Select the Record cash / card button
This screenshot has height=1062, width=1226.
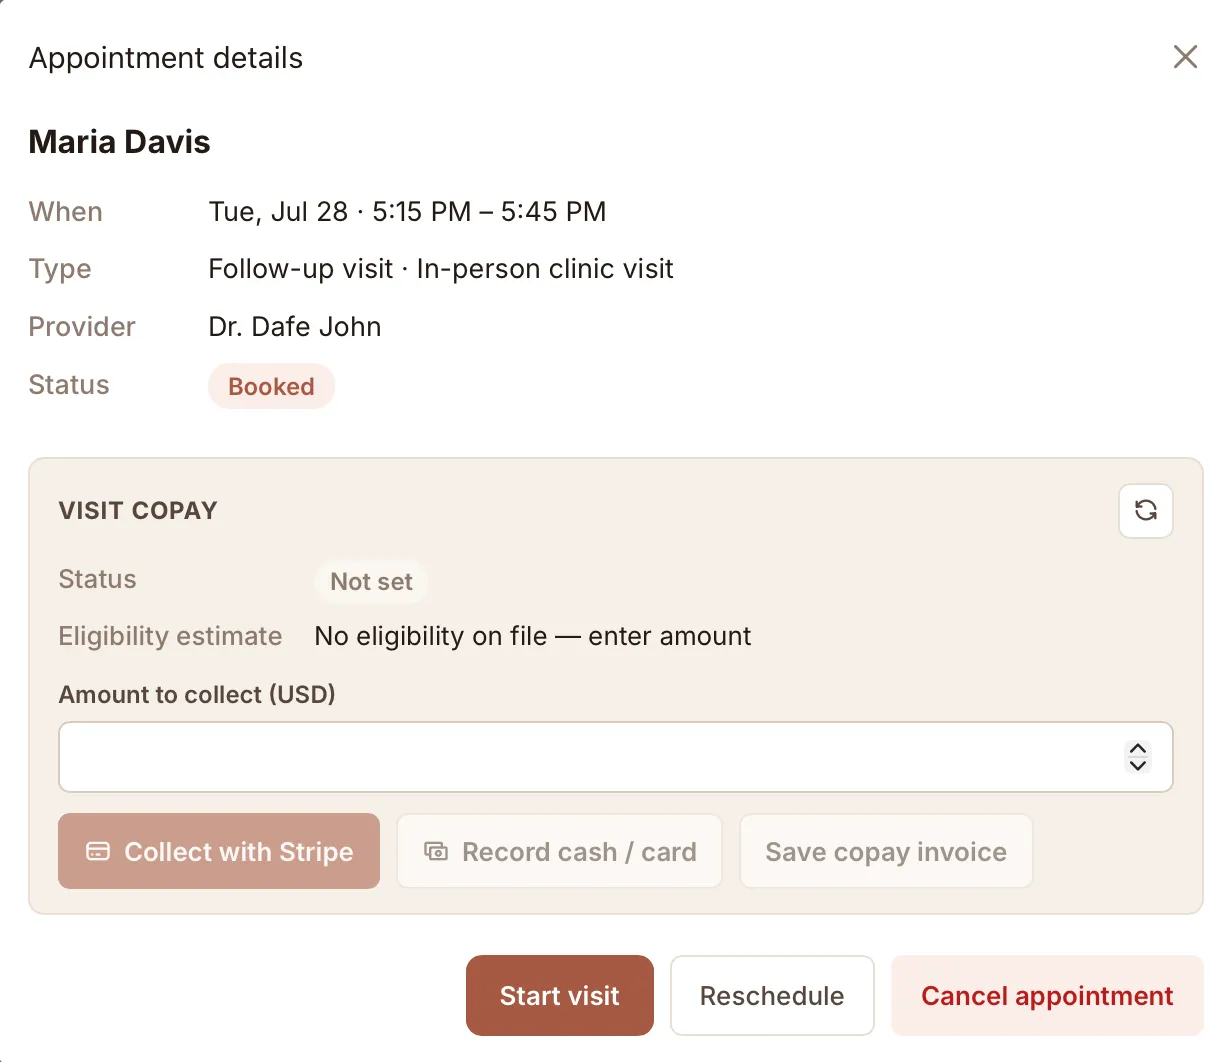tap(559, 851)
